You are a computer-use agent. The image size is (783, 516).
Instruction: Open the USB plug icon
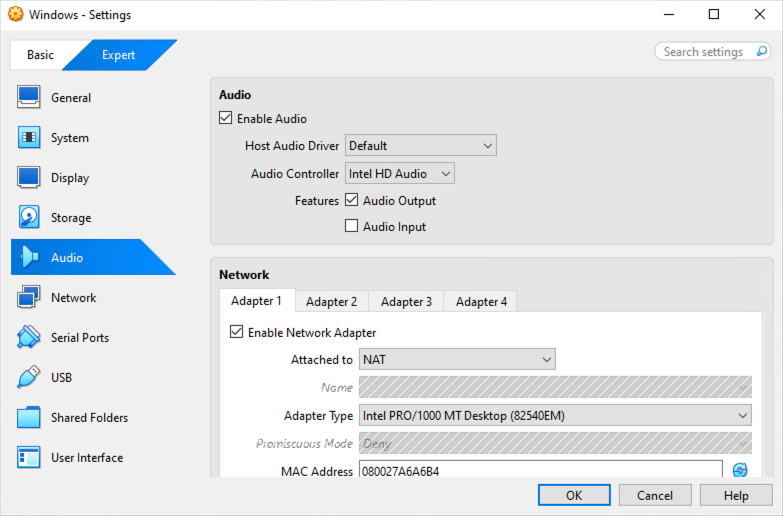point(28,377)
